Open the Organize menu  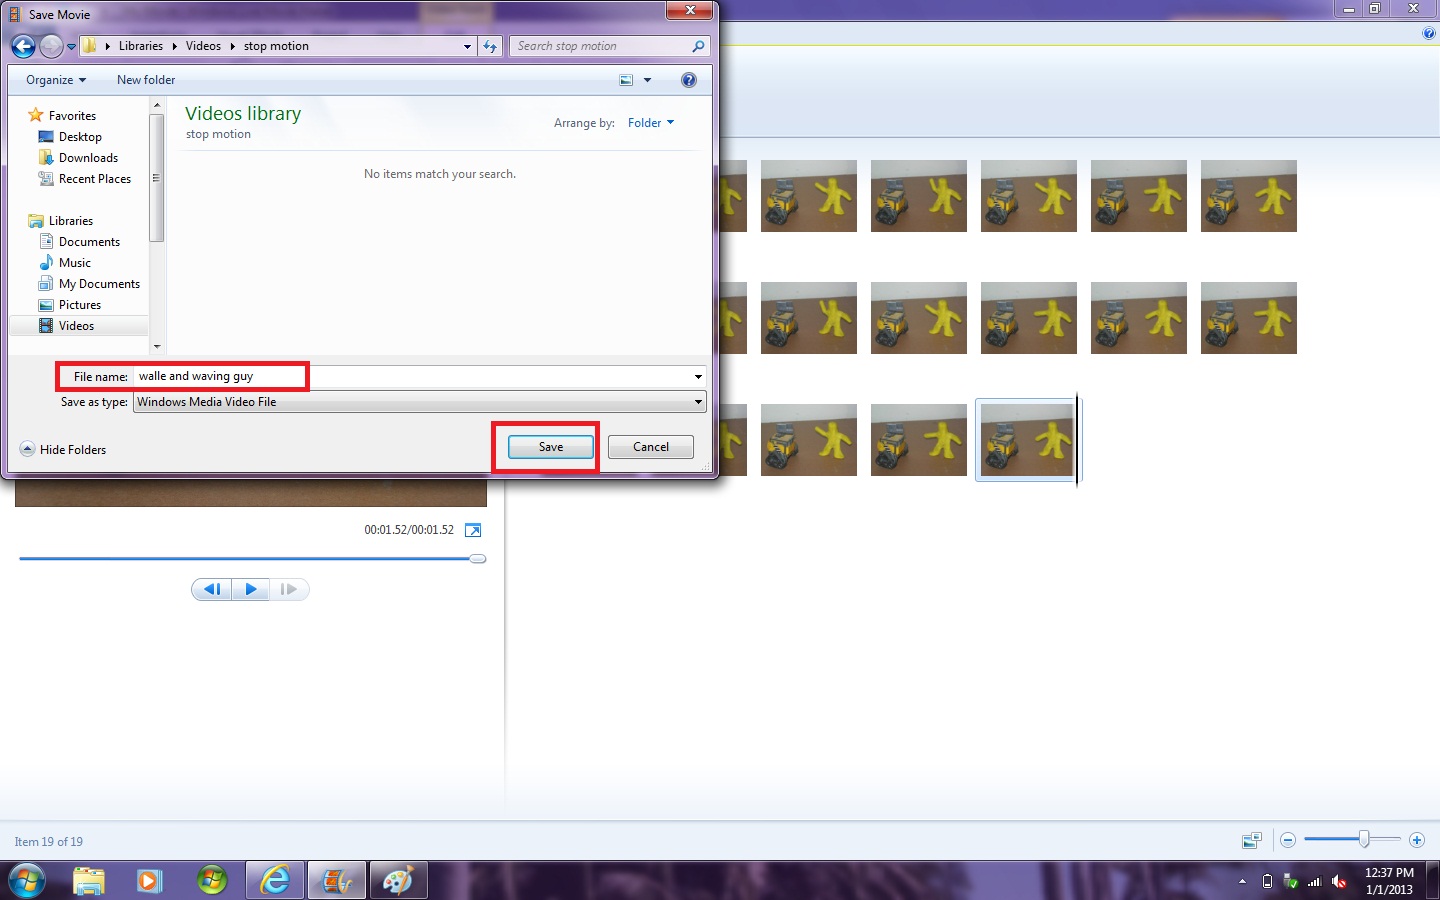tap(56, 80)
